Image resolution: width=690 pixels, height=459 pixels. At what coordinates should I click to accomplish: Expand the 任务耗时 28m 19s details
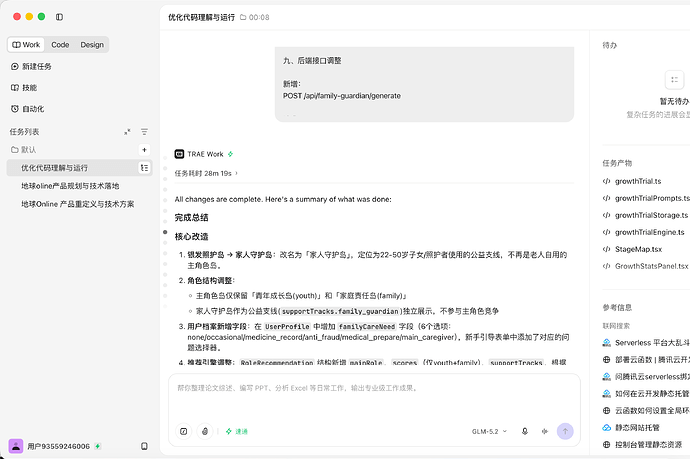[x=206, y=173]
